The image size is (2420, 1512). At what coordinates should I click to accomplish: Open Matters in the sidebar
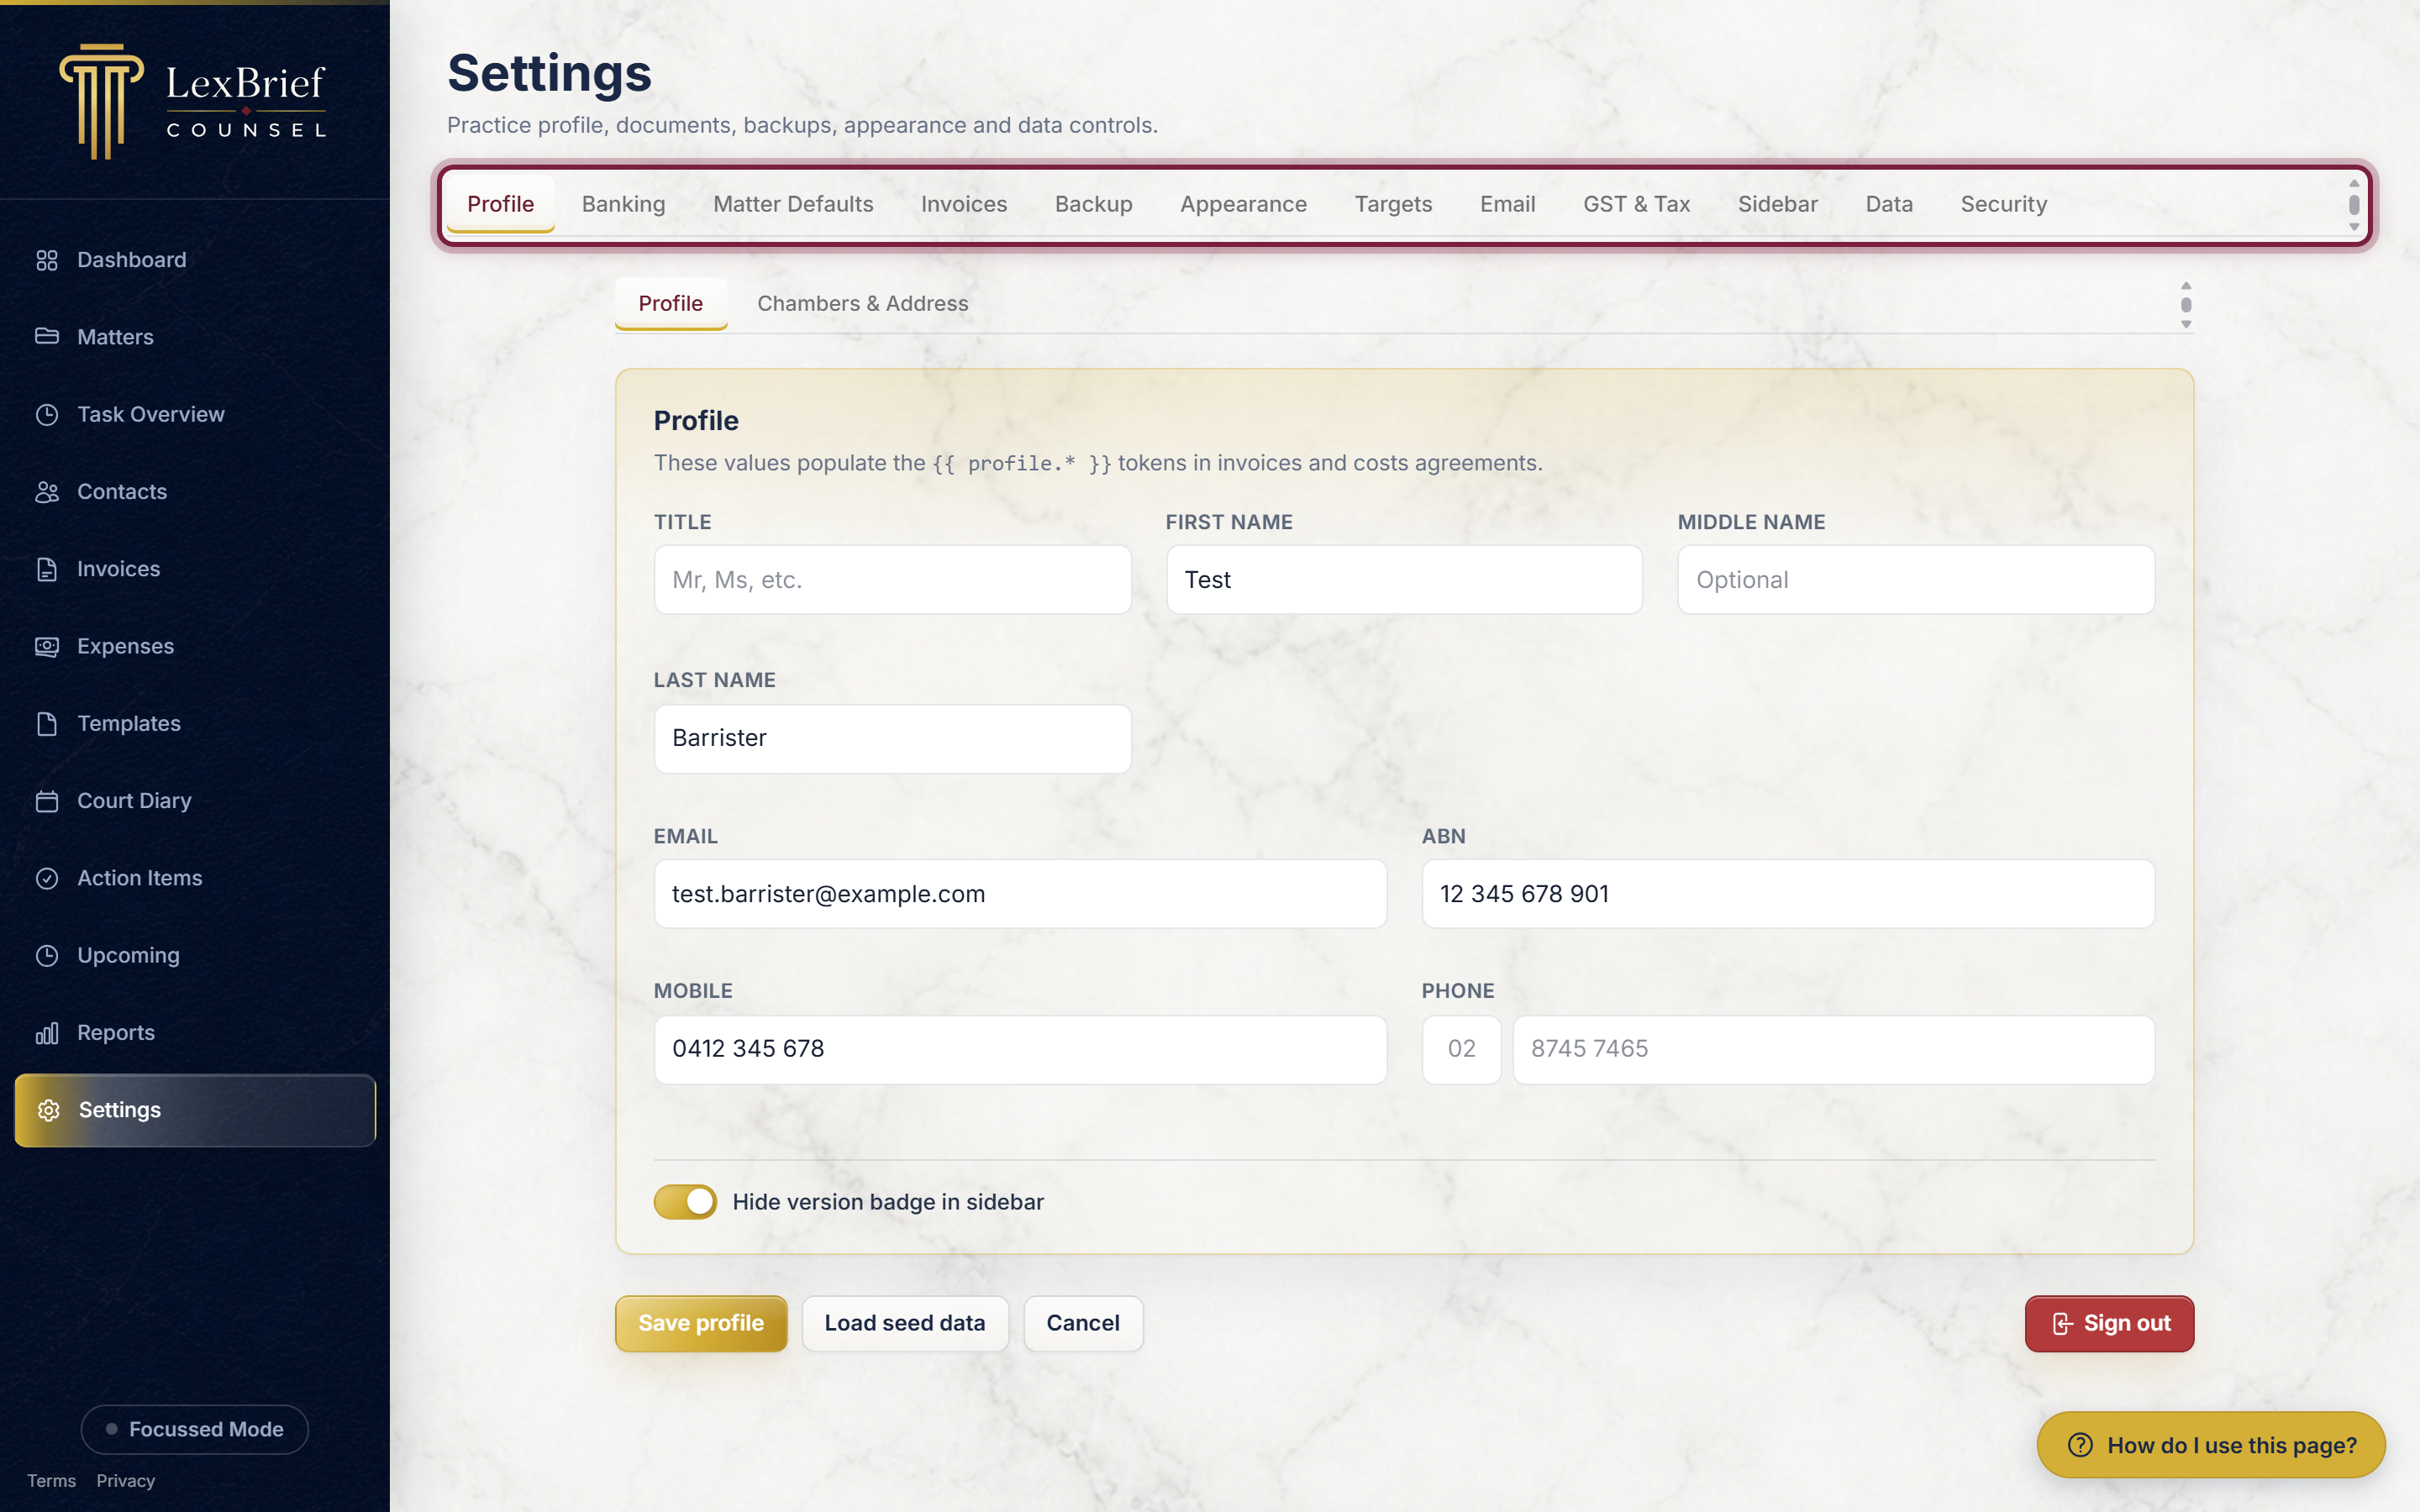point(194,337)
